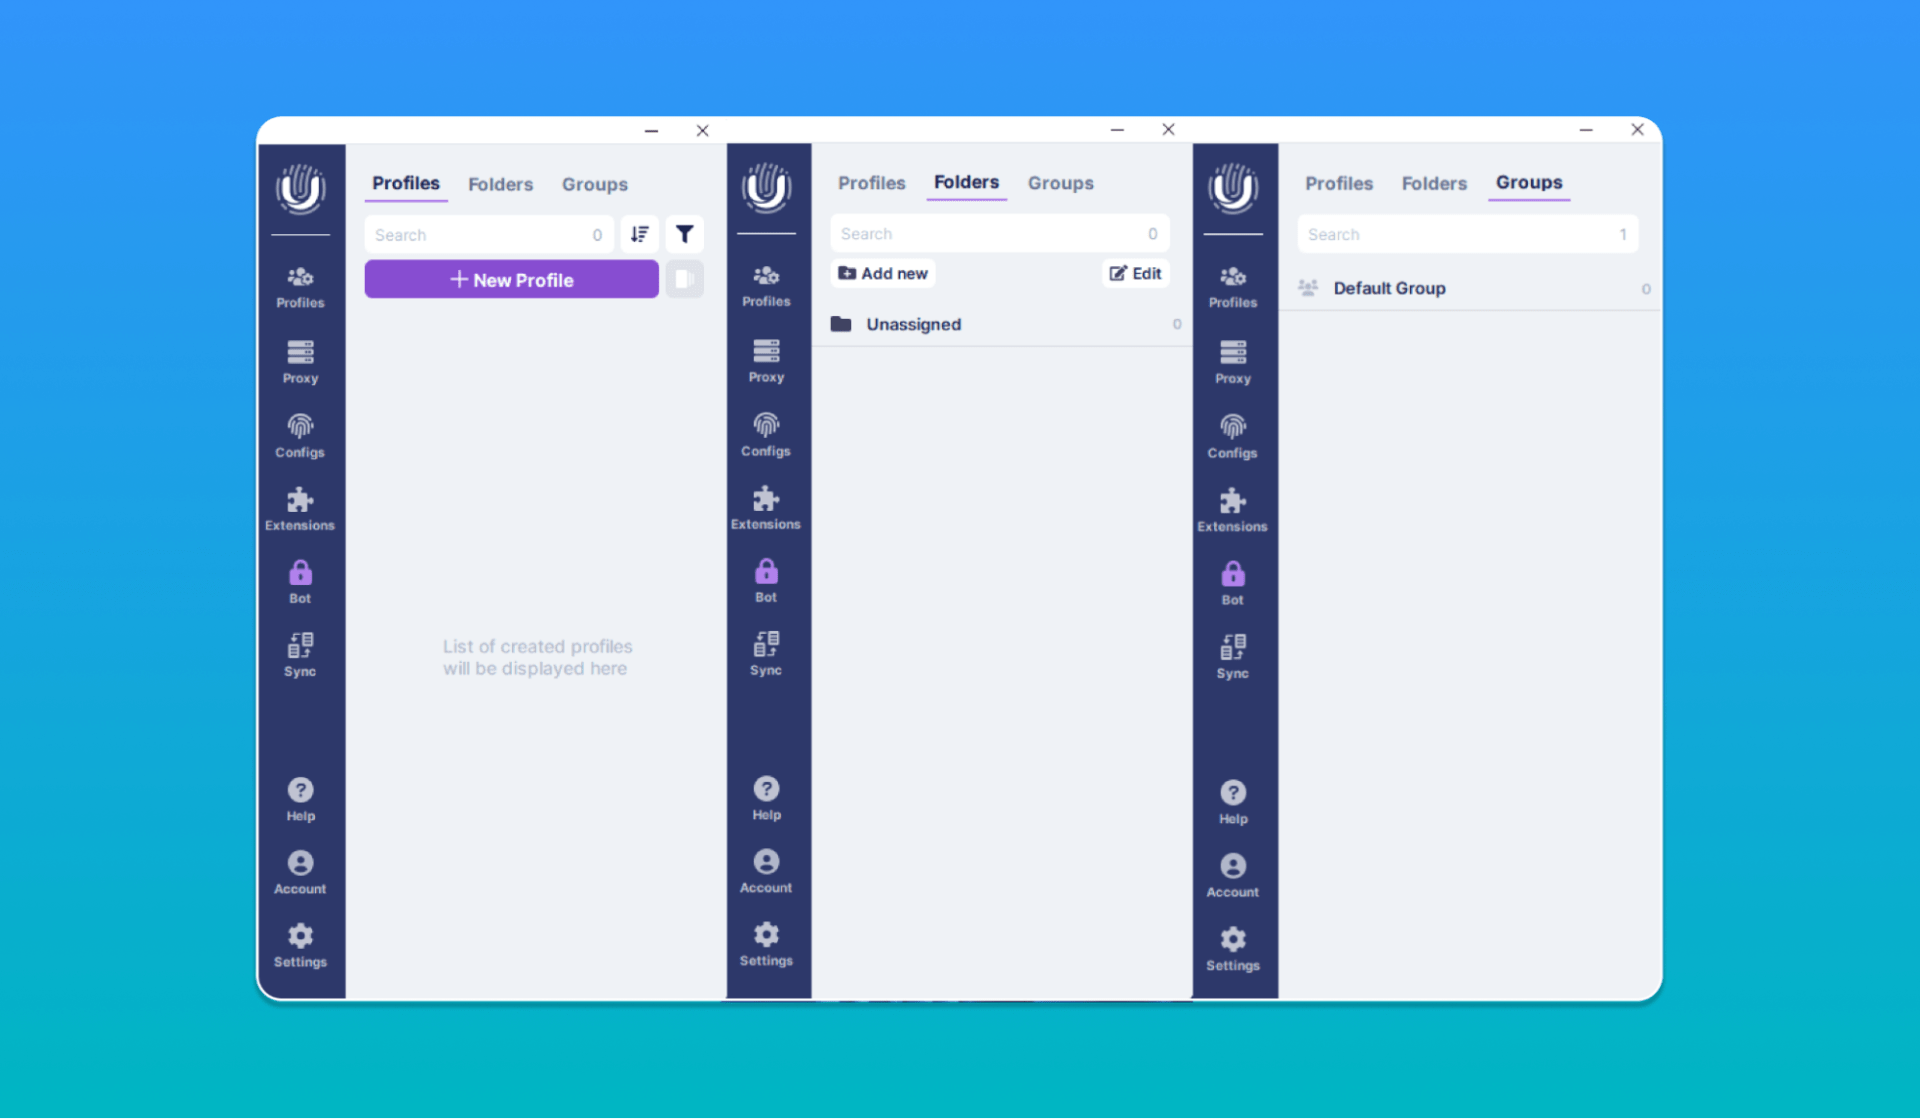Open Account in the middle window sidebar
Screen dimensions: 1920x1119
click(x=766, y=872)
